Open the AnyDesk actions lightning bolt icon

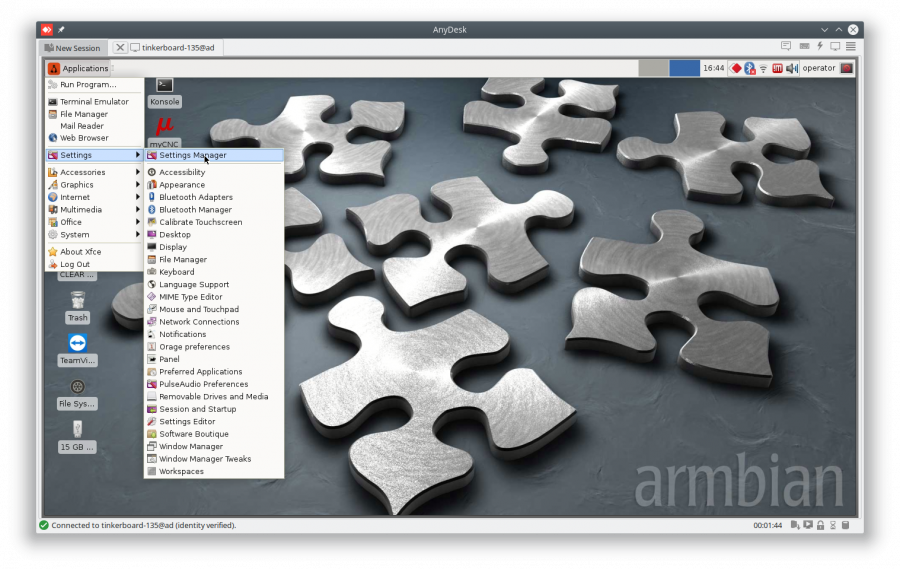(x=820, y=47)
